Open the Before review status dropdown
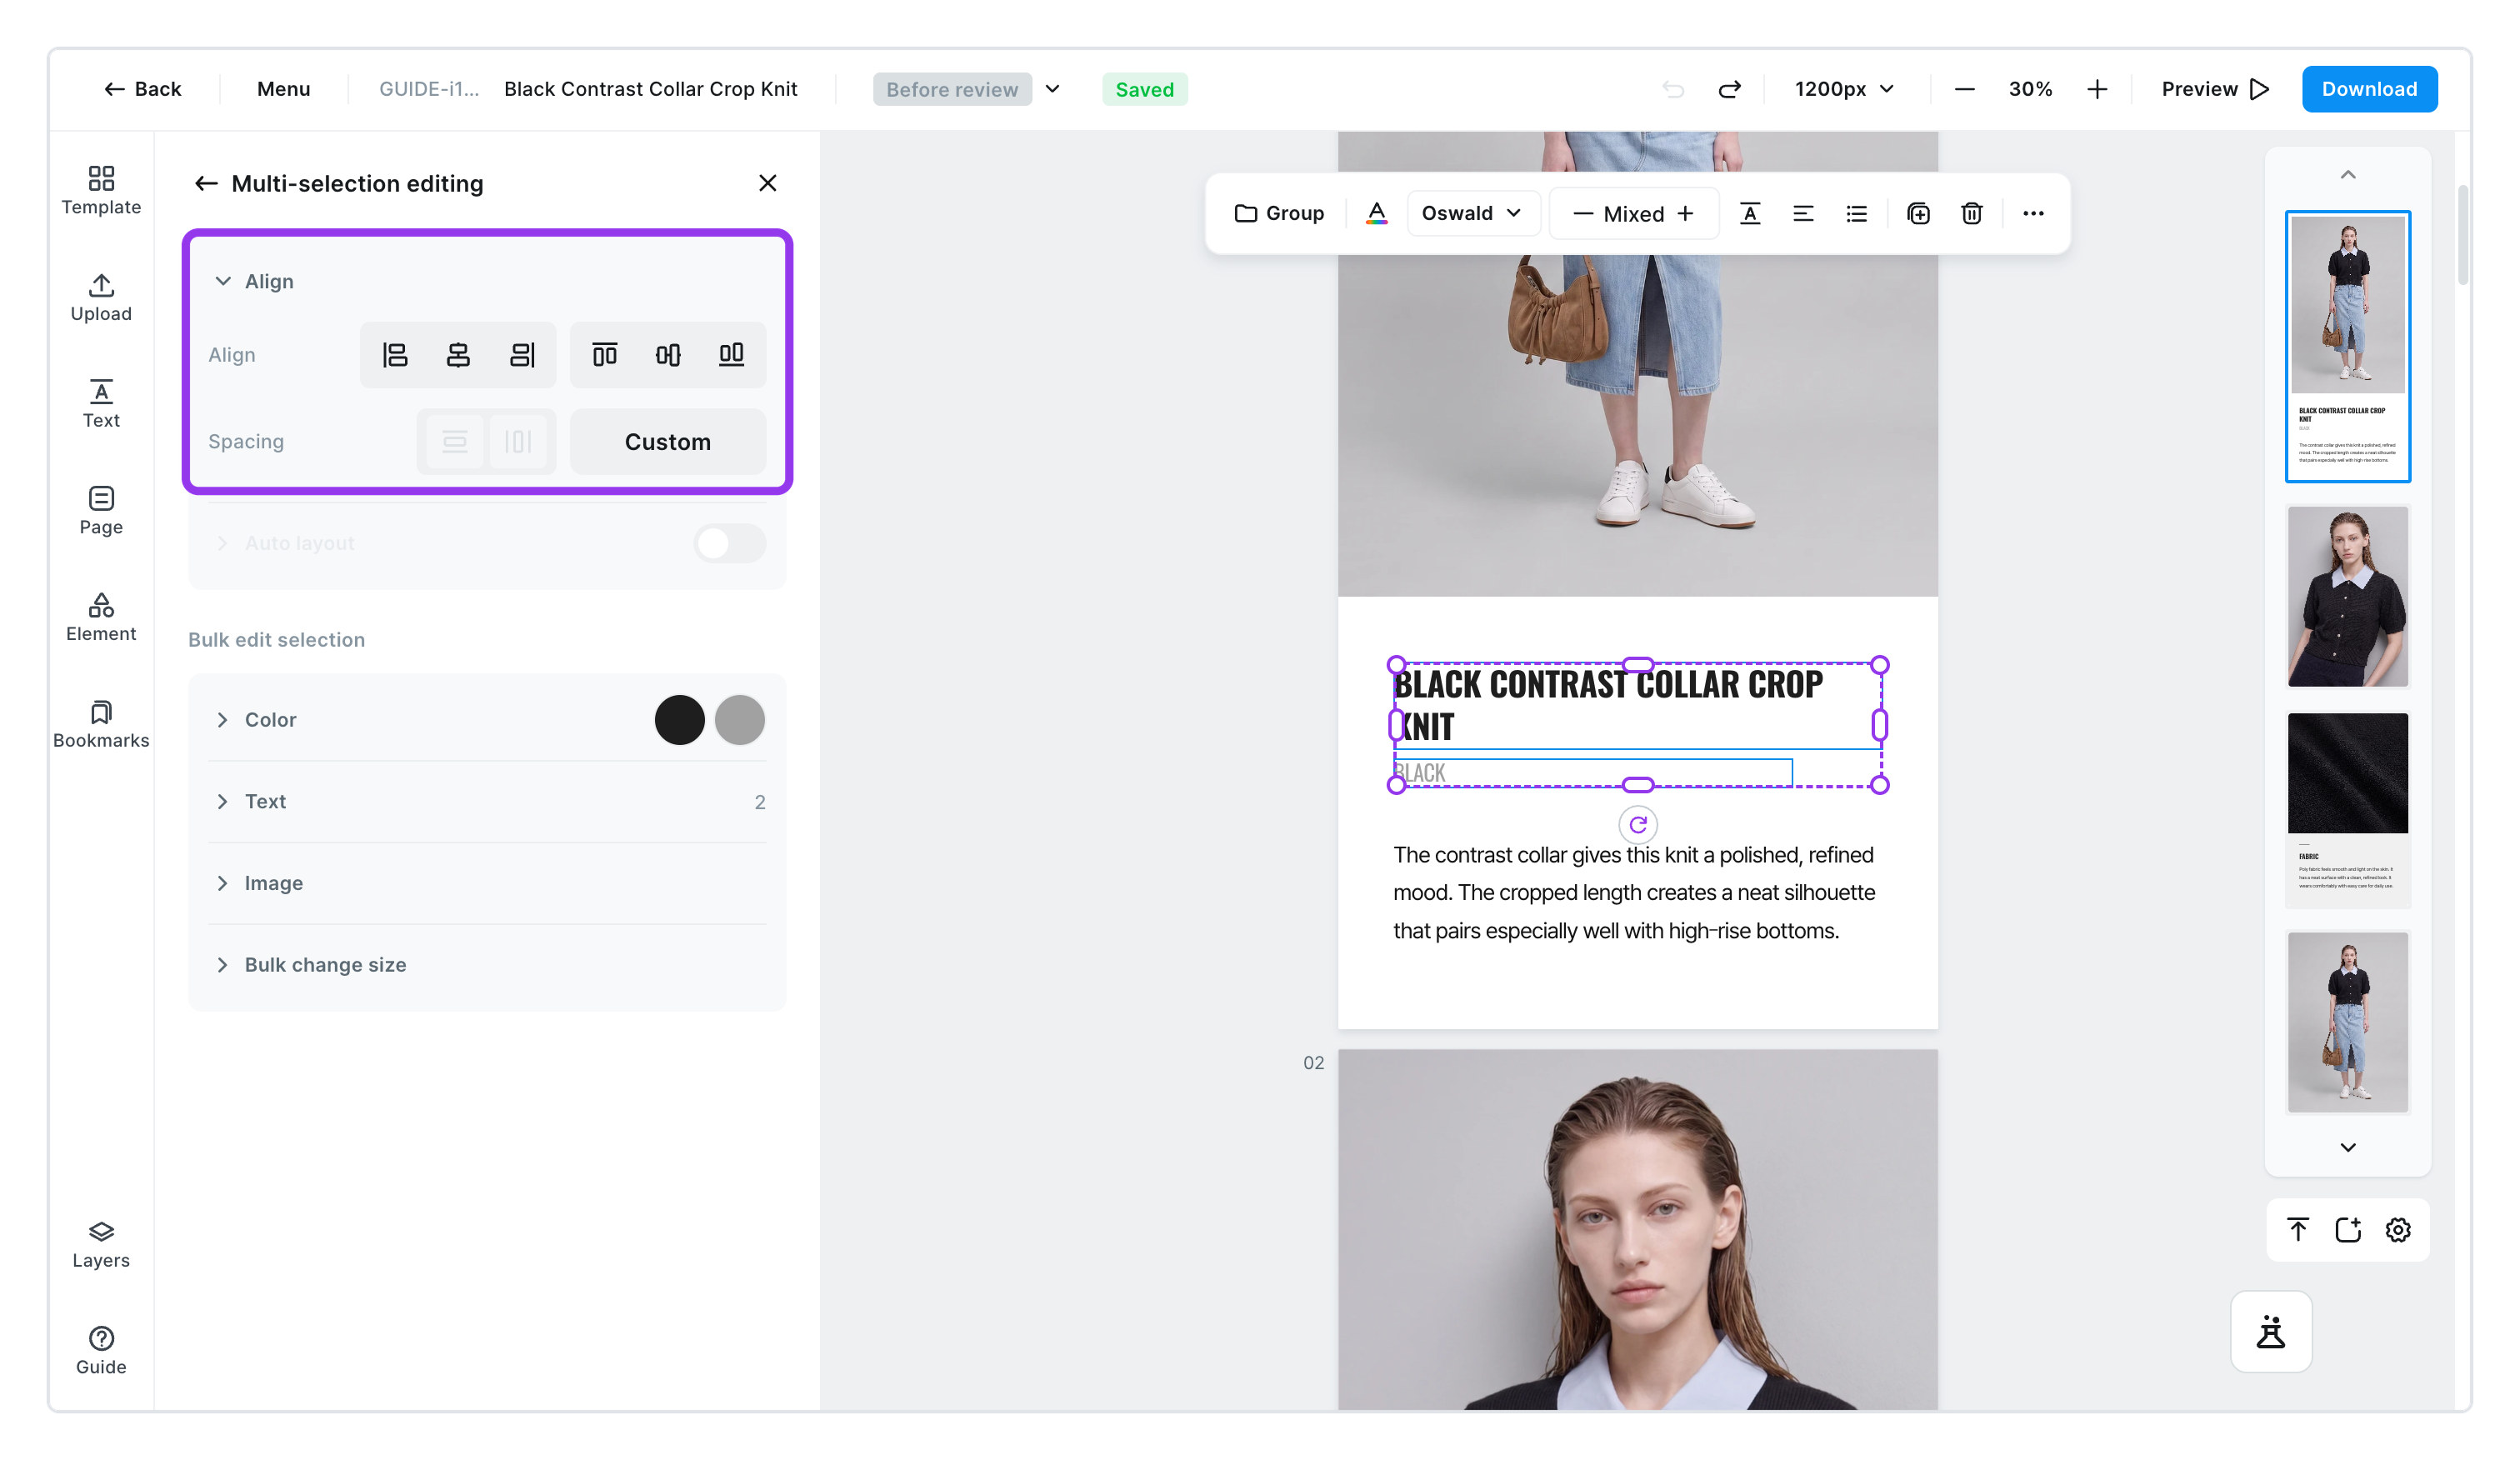The width and height of the screenshot is (2520, 1460). coord(967,89)
